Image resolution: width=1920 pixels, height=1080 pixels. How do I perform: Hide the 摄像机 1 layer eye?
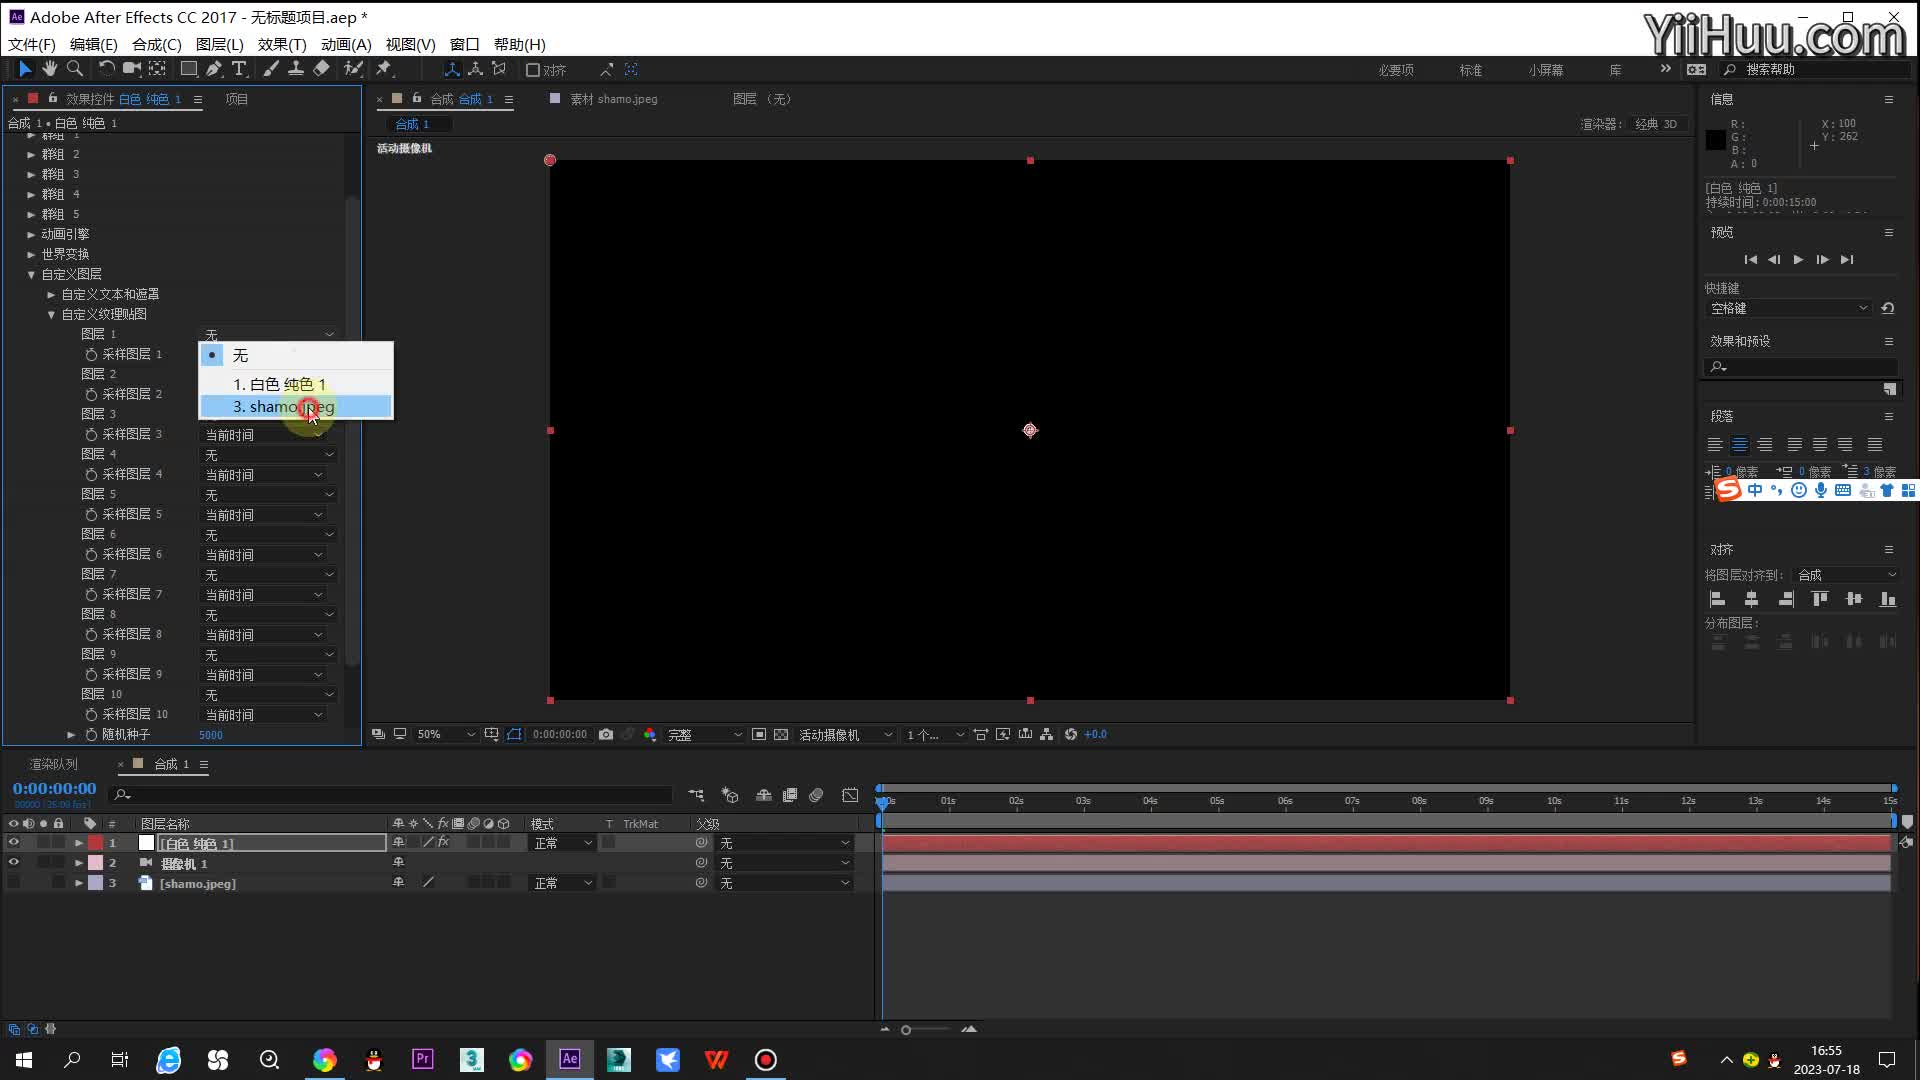pos(13,863)
